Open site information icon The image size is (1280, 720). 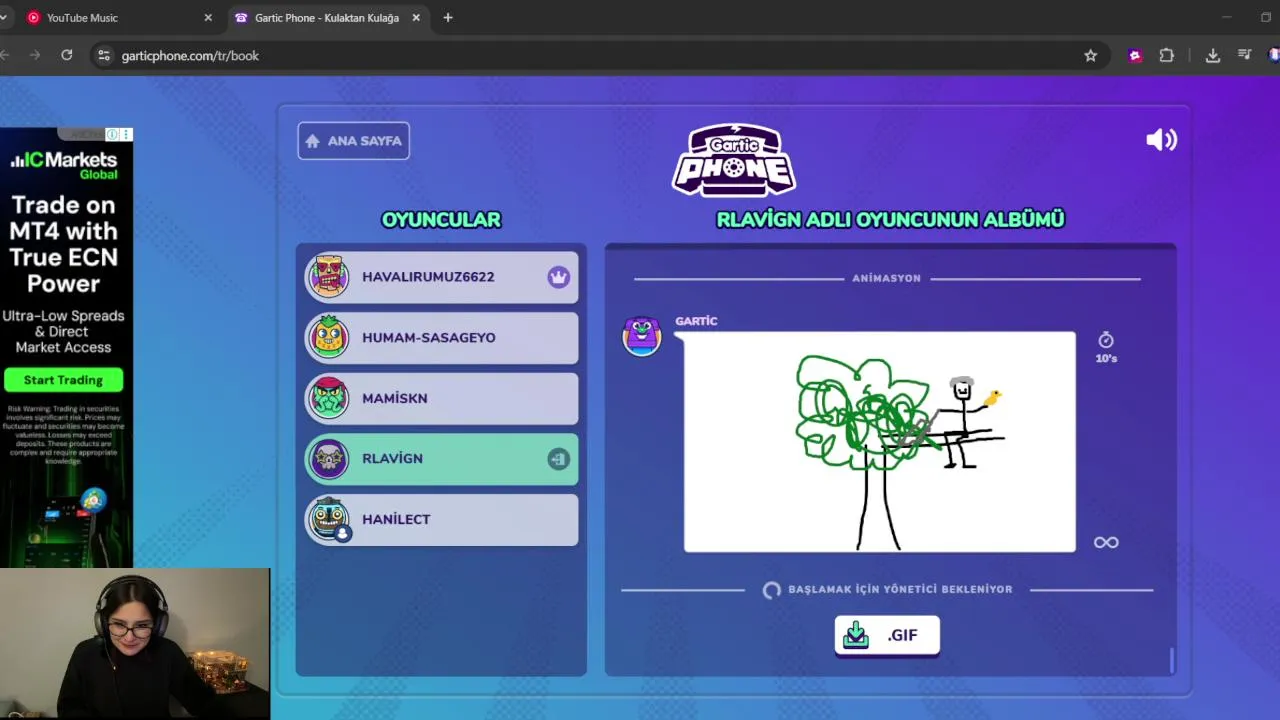pyautogui.click(x=103, y=56)
